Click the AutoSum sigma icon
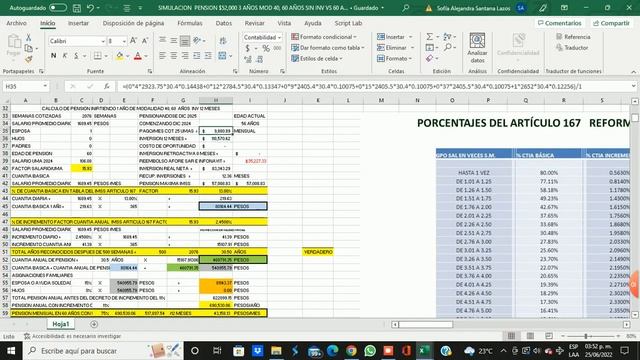 point(429,37)
